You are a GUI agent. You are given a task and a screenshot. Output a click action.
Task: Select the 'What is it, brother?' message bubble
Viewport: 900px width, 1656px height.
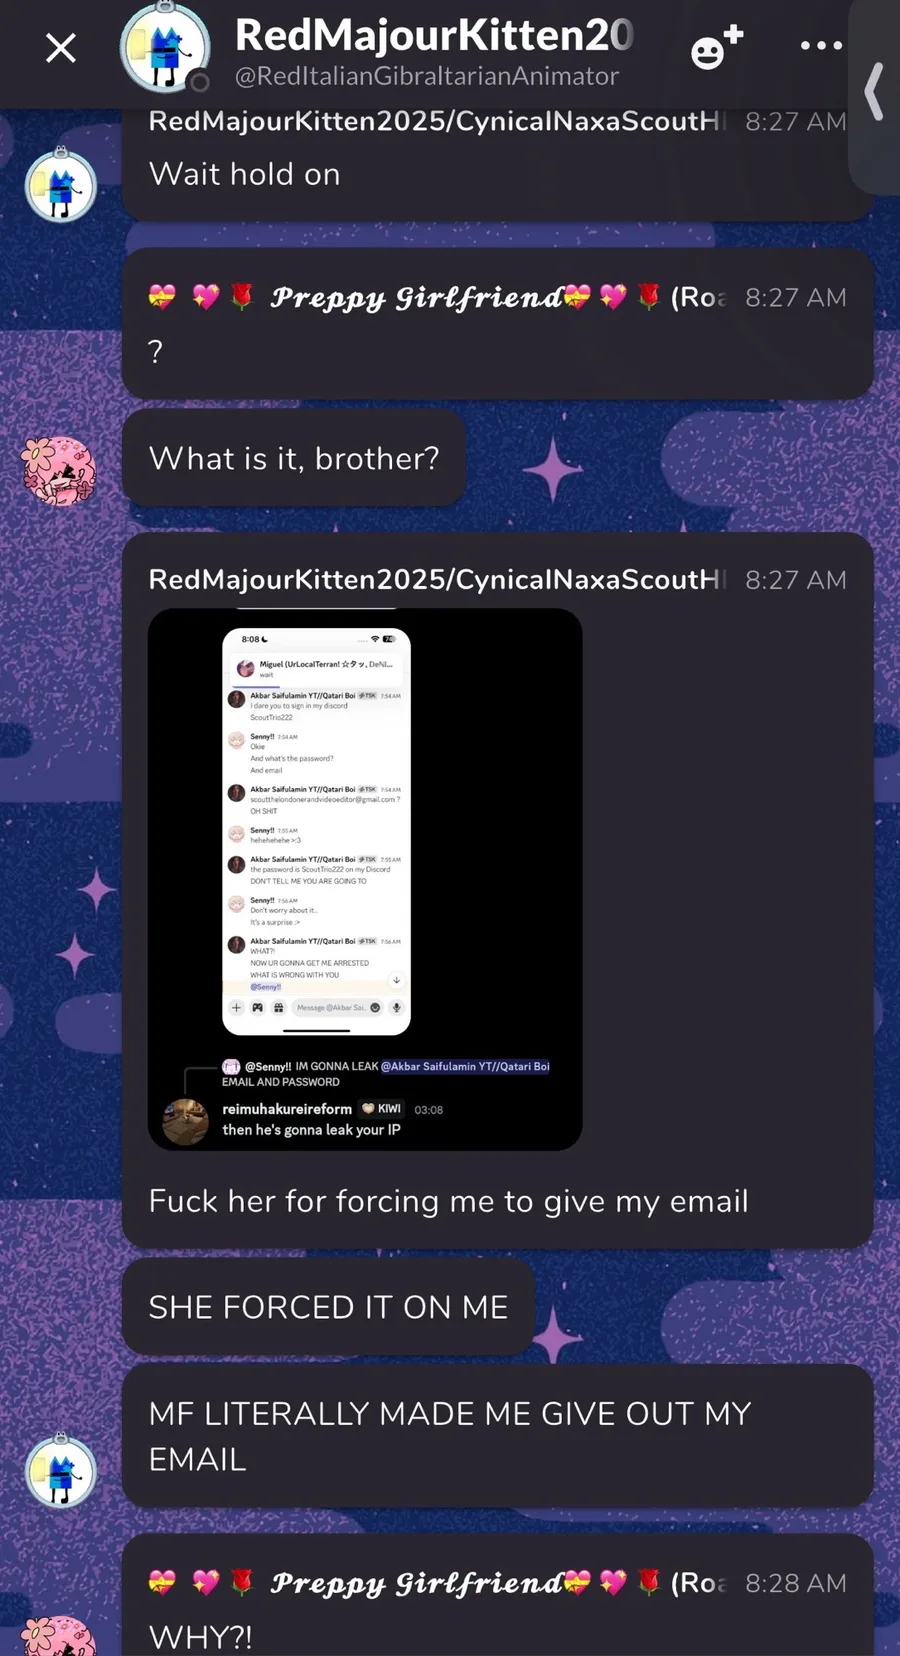click(x=294, y=458)
